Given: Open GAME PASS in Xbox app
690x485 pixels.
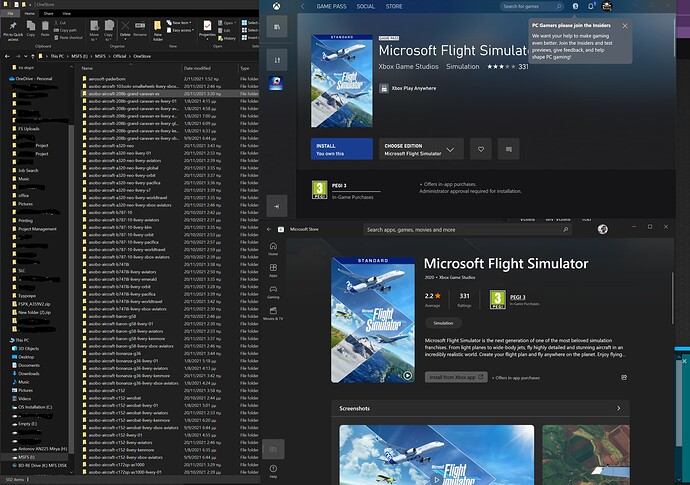Looking at the screenshot, I should (x=331, y=7).
